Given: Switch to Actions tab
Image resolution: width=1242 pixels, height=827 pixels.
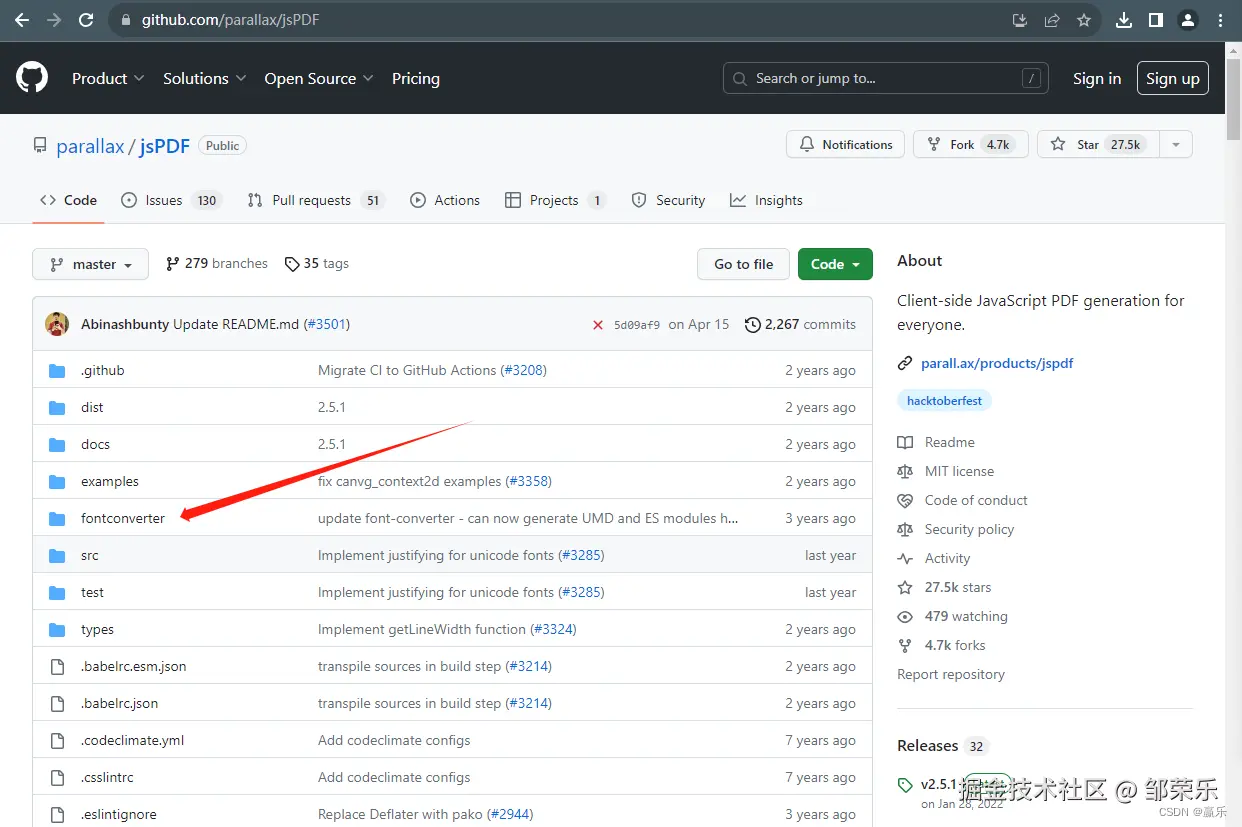Looking at the screenshot, I should (445, 200).
